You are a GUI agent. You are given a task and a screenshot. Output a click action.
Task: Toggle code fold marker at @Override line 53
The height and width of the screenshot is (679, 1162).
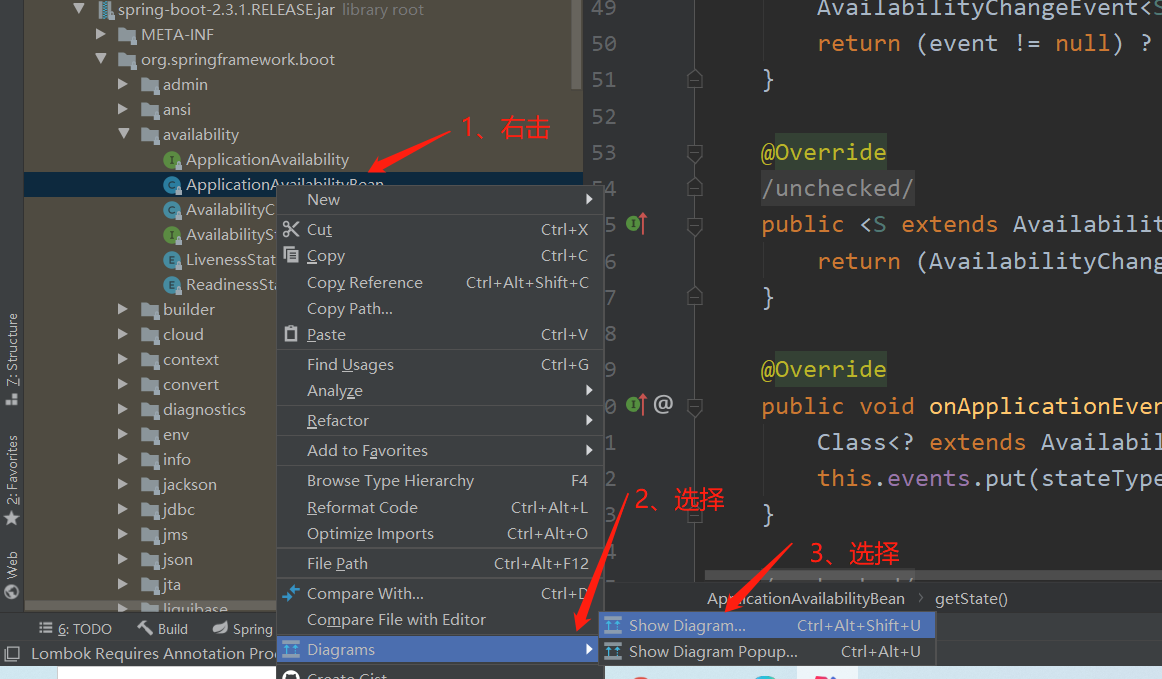(x=694, y=153)
